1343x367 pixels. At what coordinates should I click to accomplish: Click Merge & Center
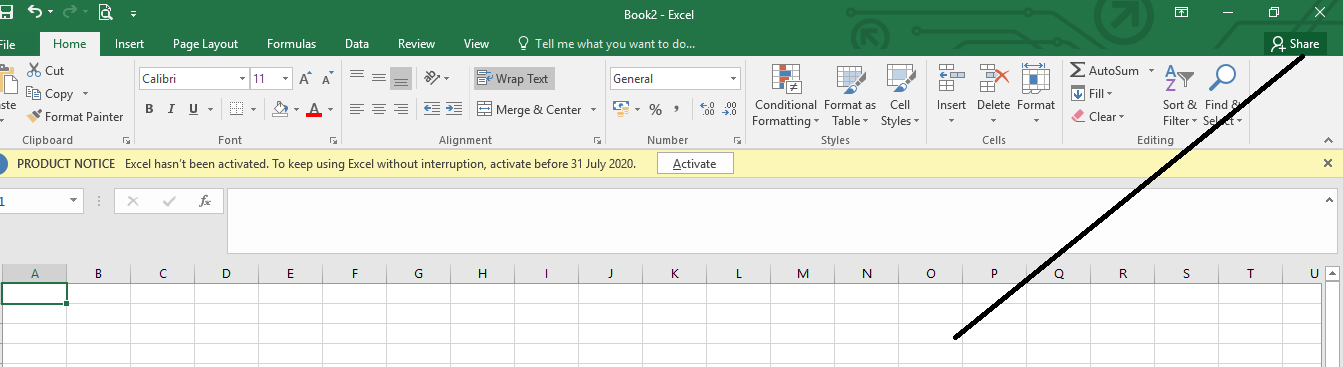click(x=530, y=109)
